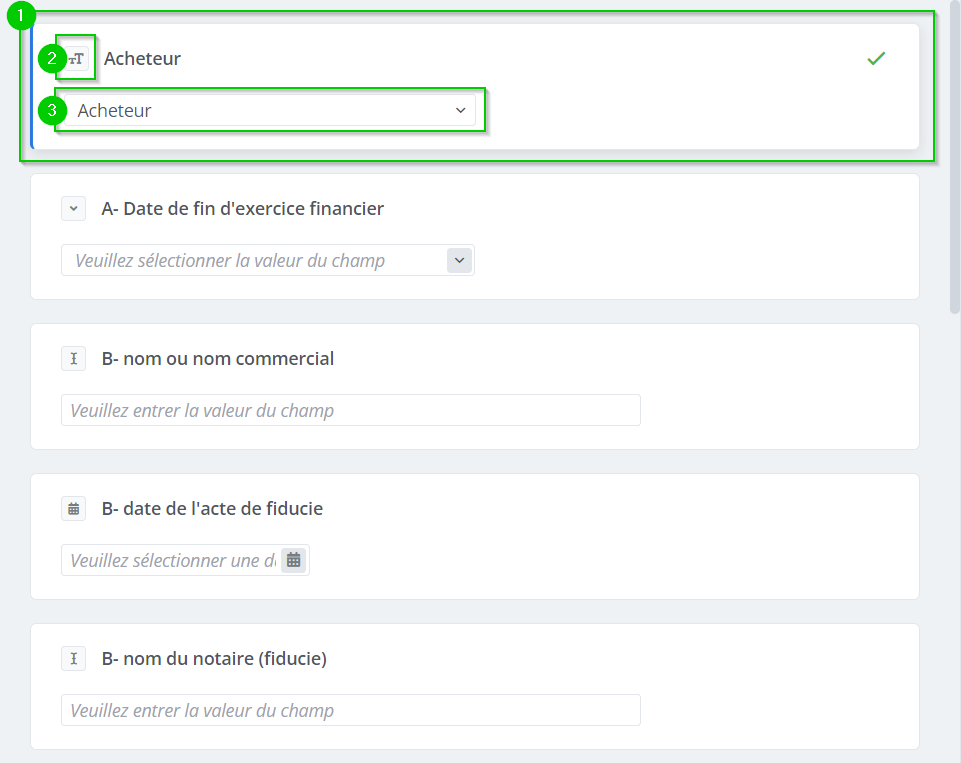Click the 'B- date de l'acte de fiducie' label
This screenshot has width=961, height=763.
coord(212,509)
